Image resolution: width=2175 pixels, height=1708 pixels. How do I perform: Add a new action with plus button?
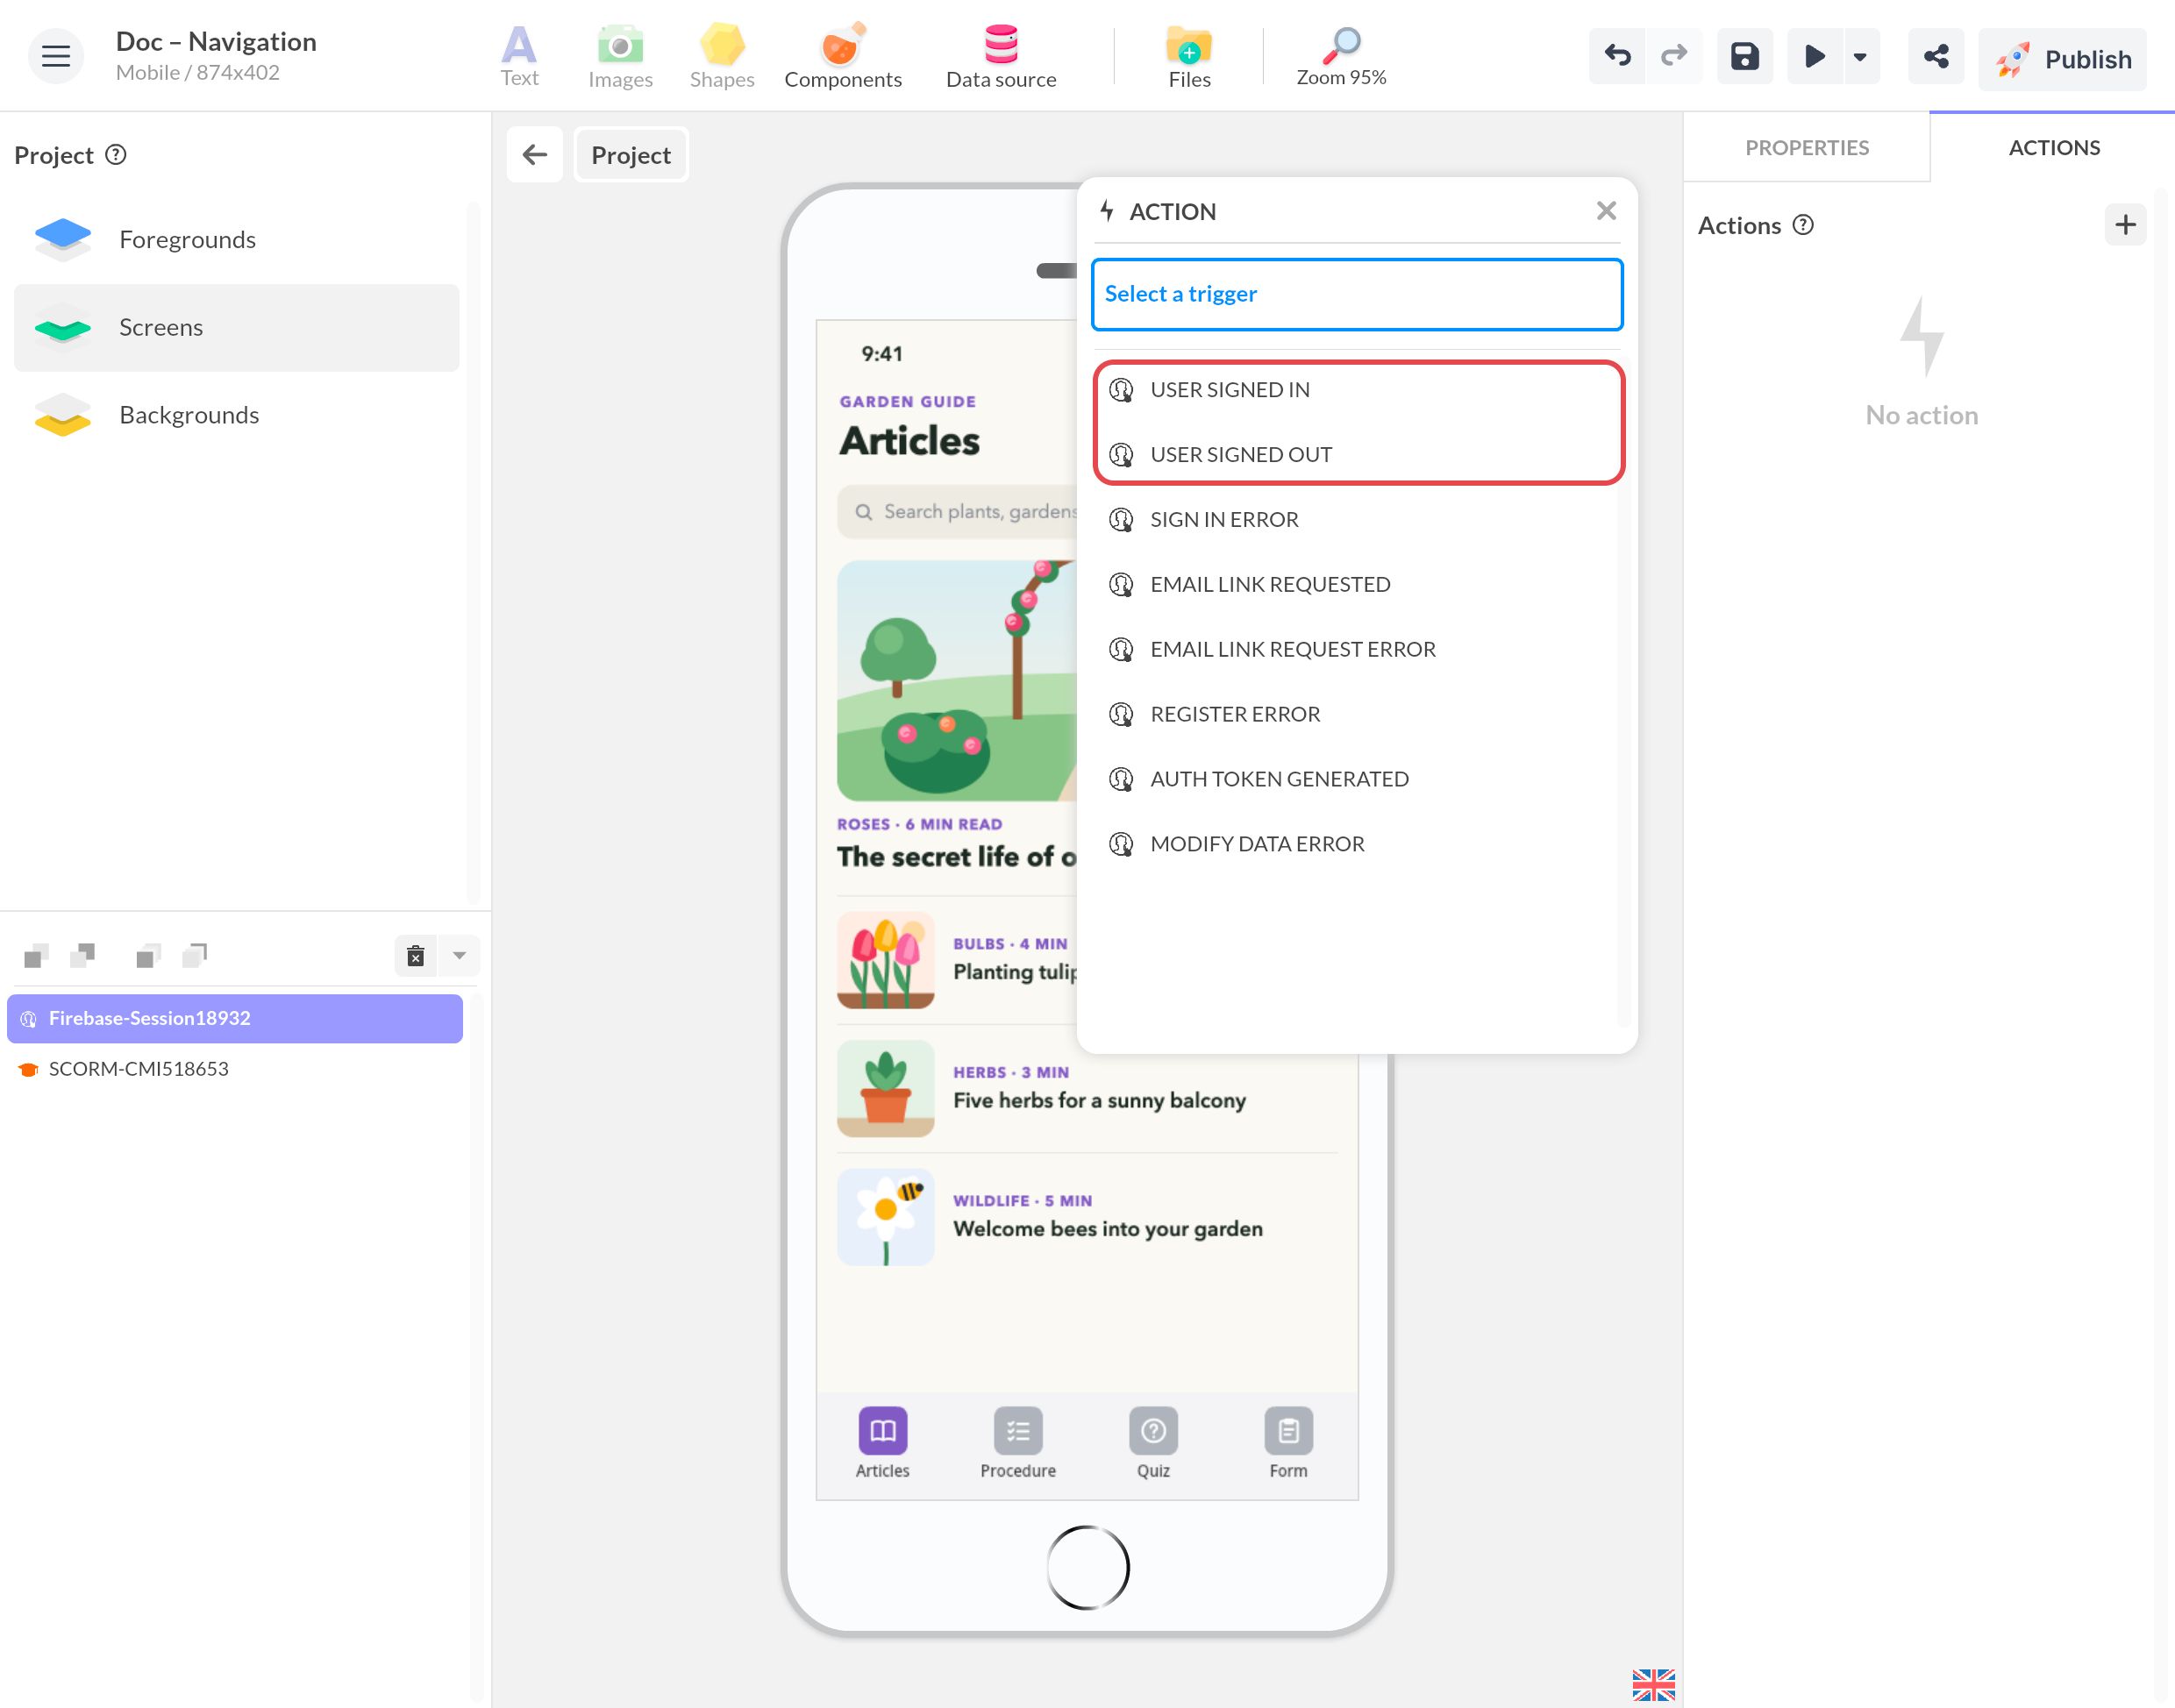[x=2125, y=224]
